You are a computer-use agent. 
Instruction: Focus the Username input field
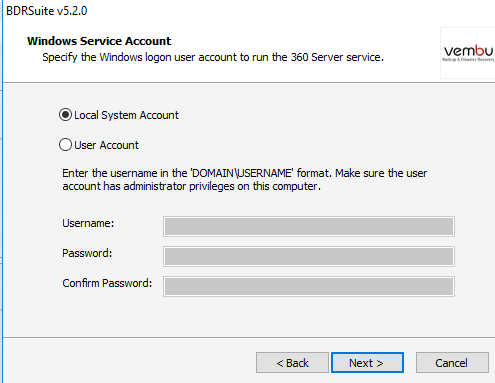coord(309,227)
